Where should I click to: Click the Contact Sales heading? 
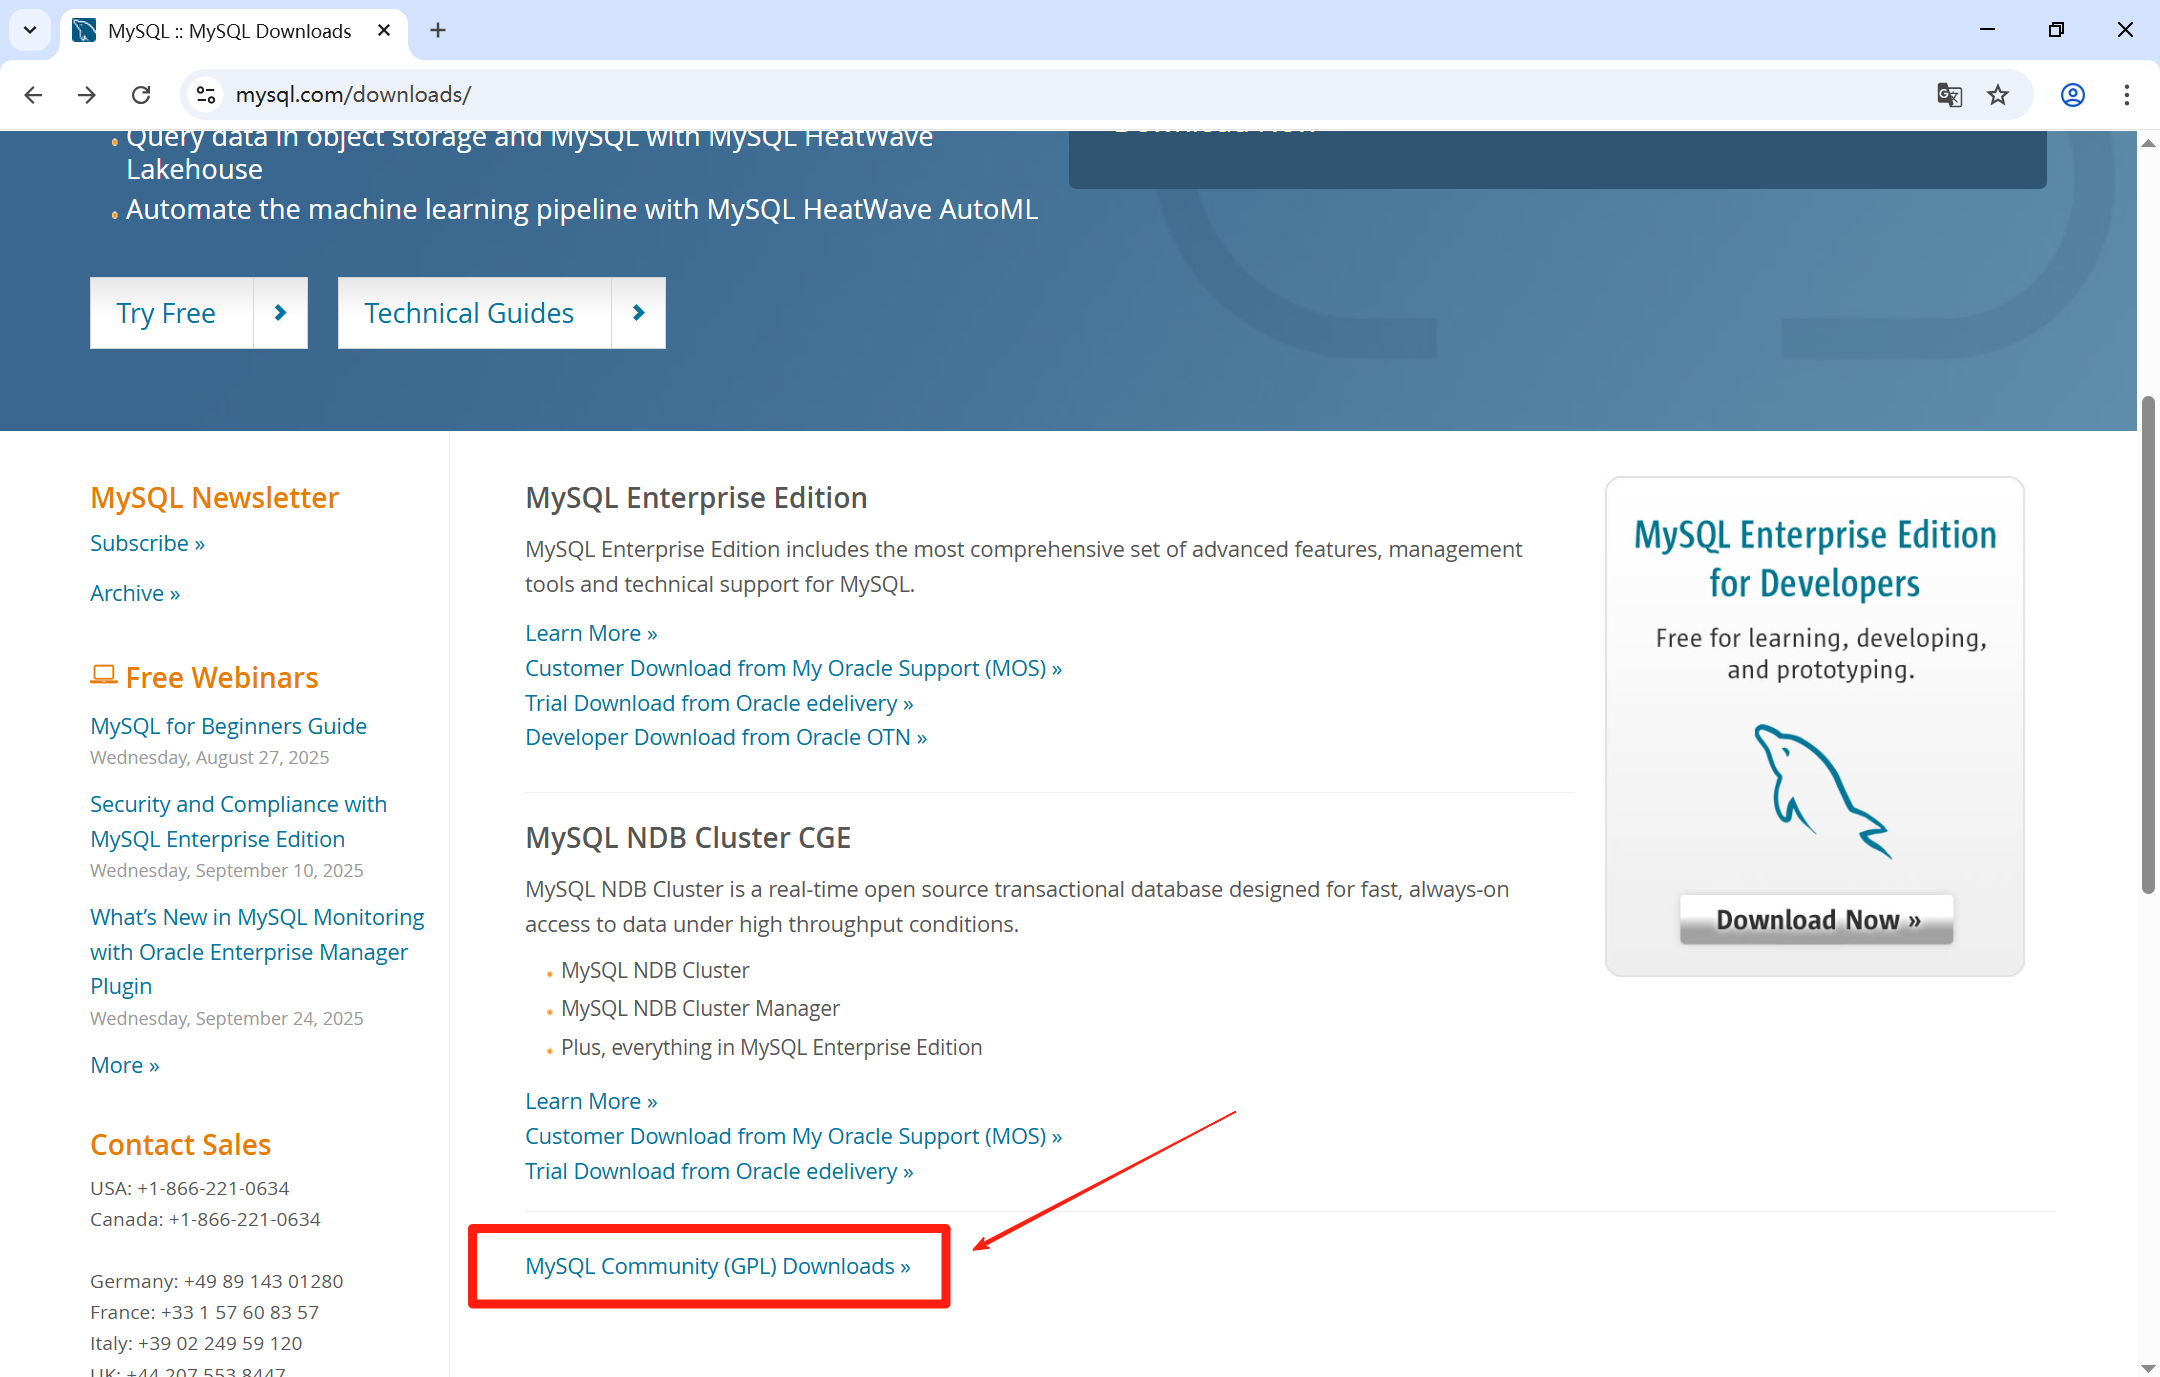click(180, 1144)
